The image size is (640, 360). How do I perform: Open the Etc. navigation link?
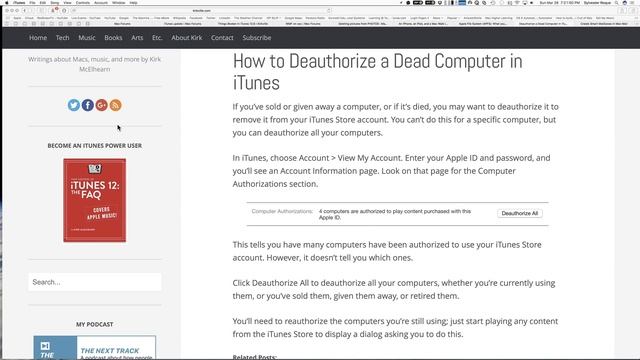coord(157,38)
